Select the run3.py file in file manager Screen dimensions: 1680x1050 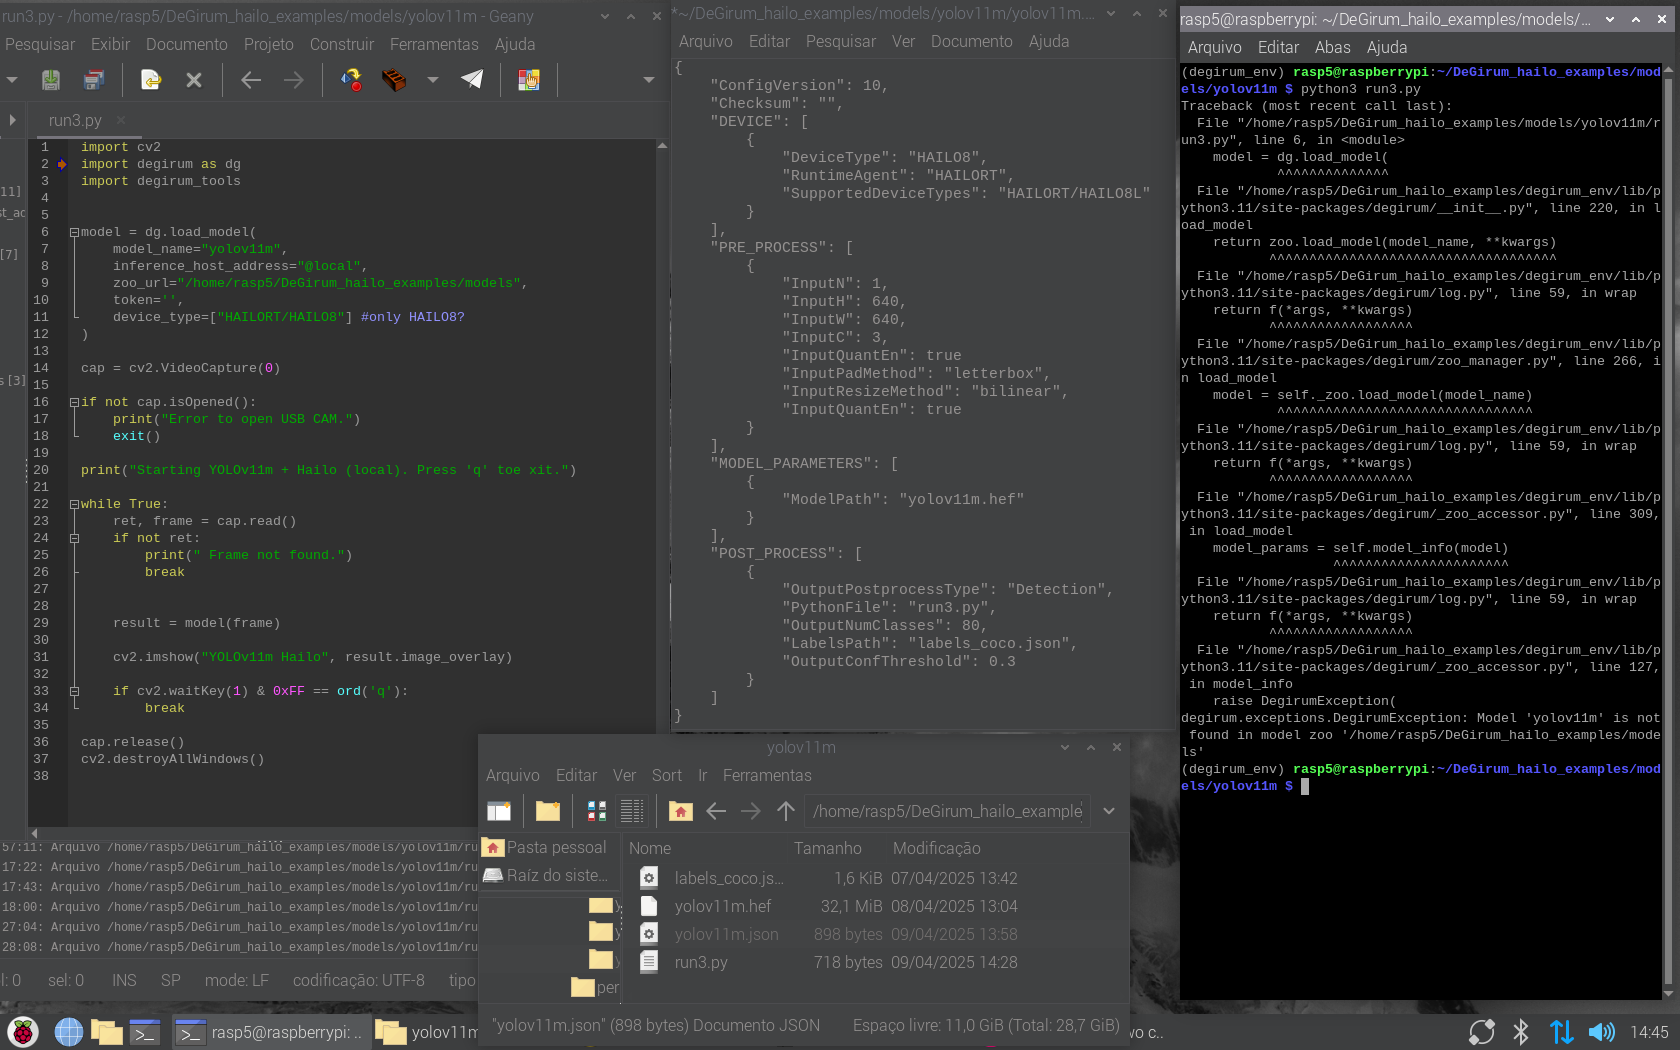[701, 962]
